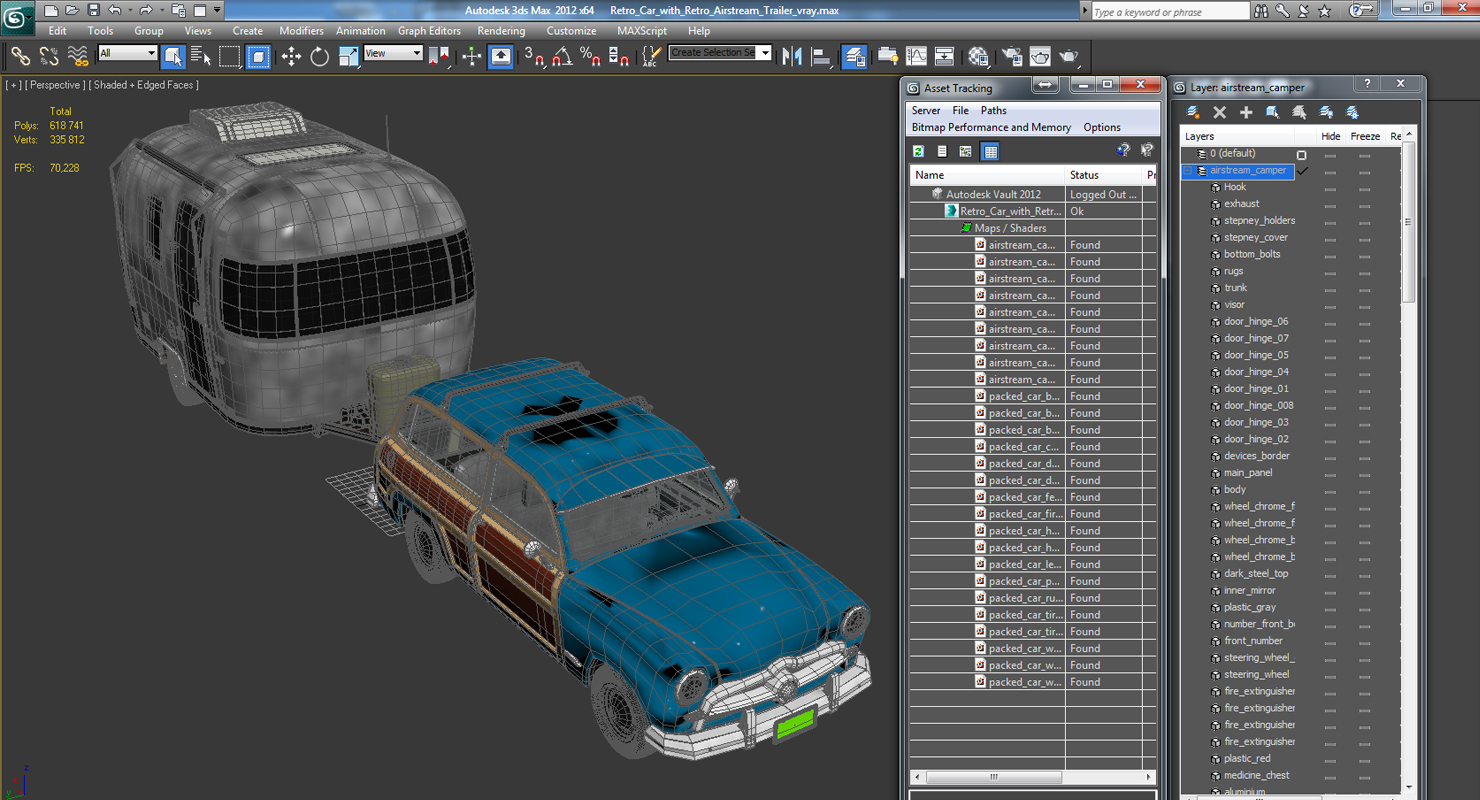Click the Hide column header

[x=1330, y=136]
